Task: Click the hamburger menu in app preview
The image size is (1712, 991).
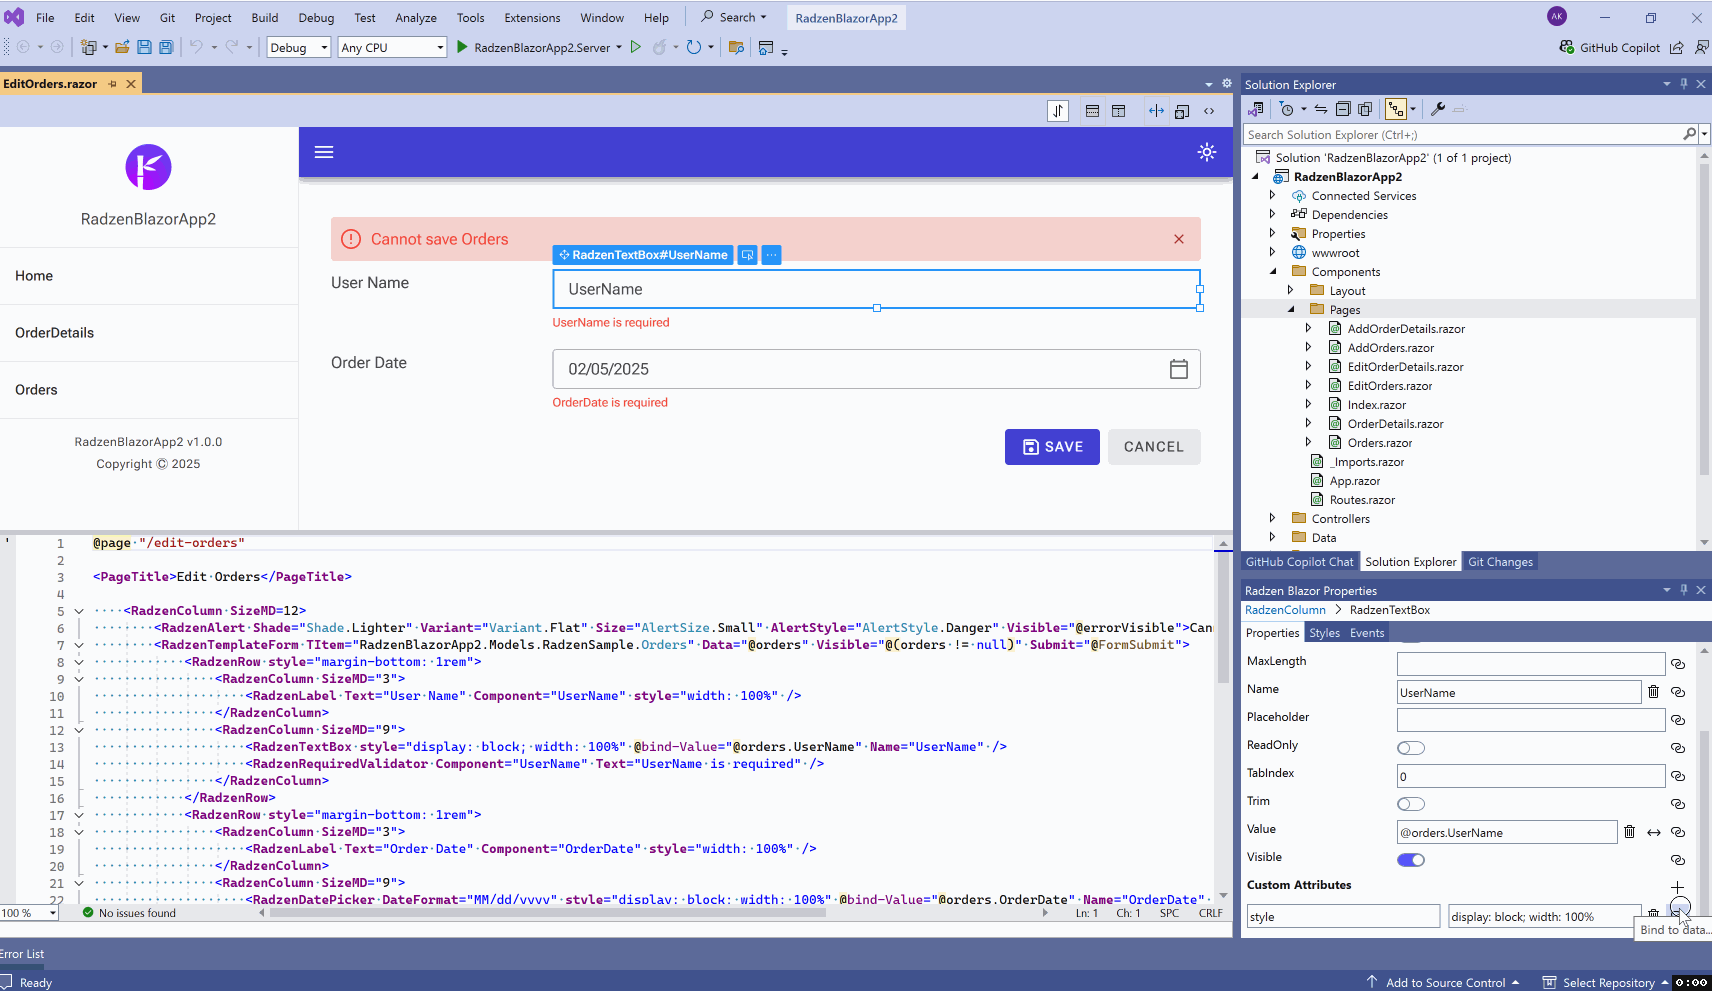Action: coord(324,152)
